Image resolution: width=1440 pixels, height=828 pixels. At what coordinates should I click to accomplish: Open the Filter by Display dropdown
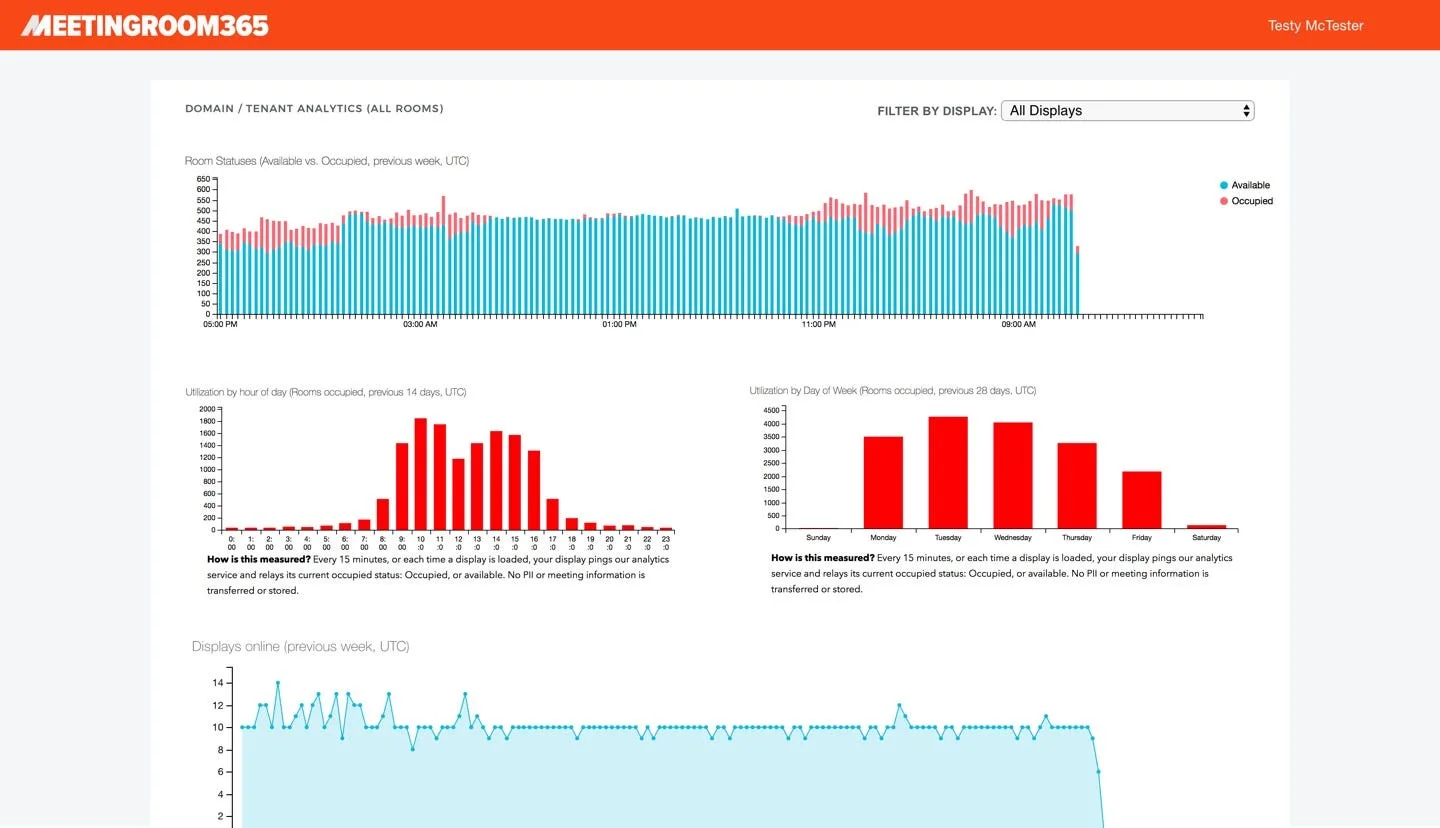tap(1127, 111)
